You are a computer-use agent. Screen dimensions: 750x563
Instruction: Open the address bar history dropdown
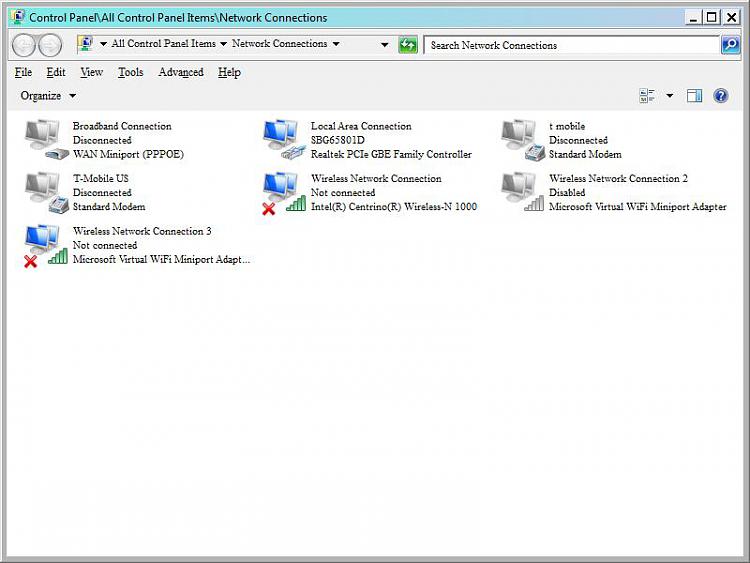coord(385,45)
